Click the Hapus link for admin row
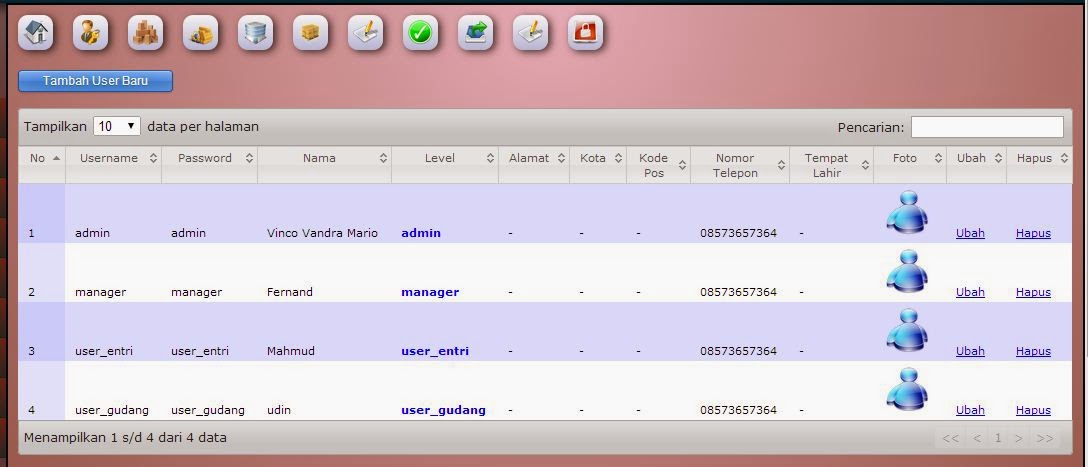Image resolution: width=1088 pixels, height=467 pixels. click(x=1033, y=233)
